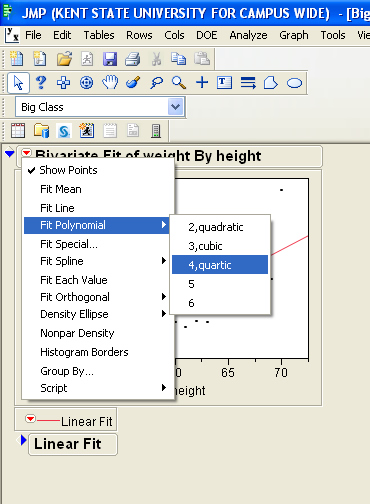Select the Magnifier zoom tool
This screenshot has width=370, height=504.
tap(179, 82)
